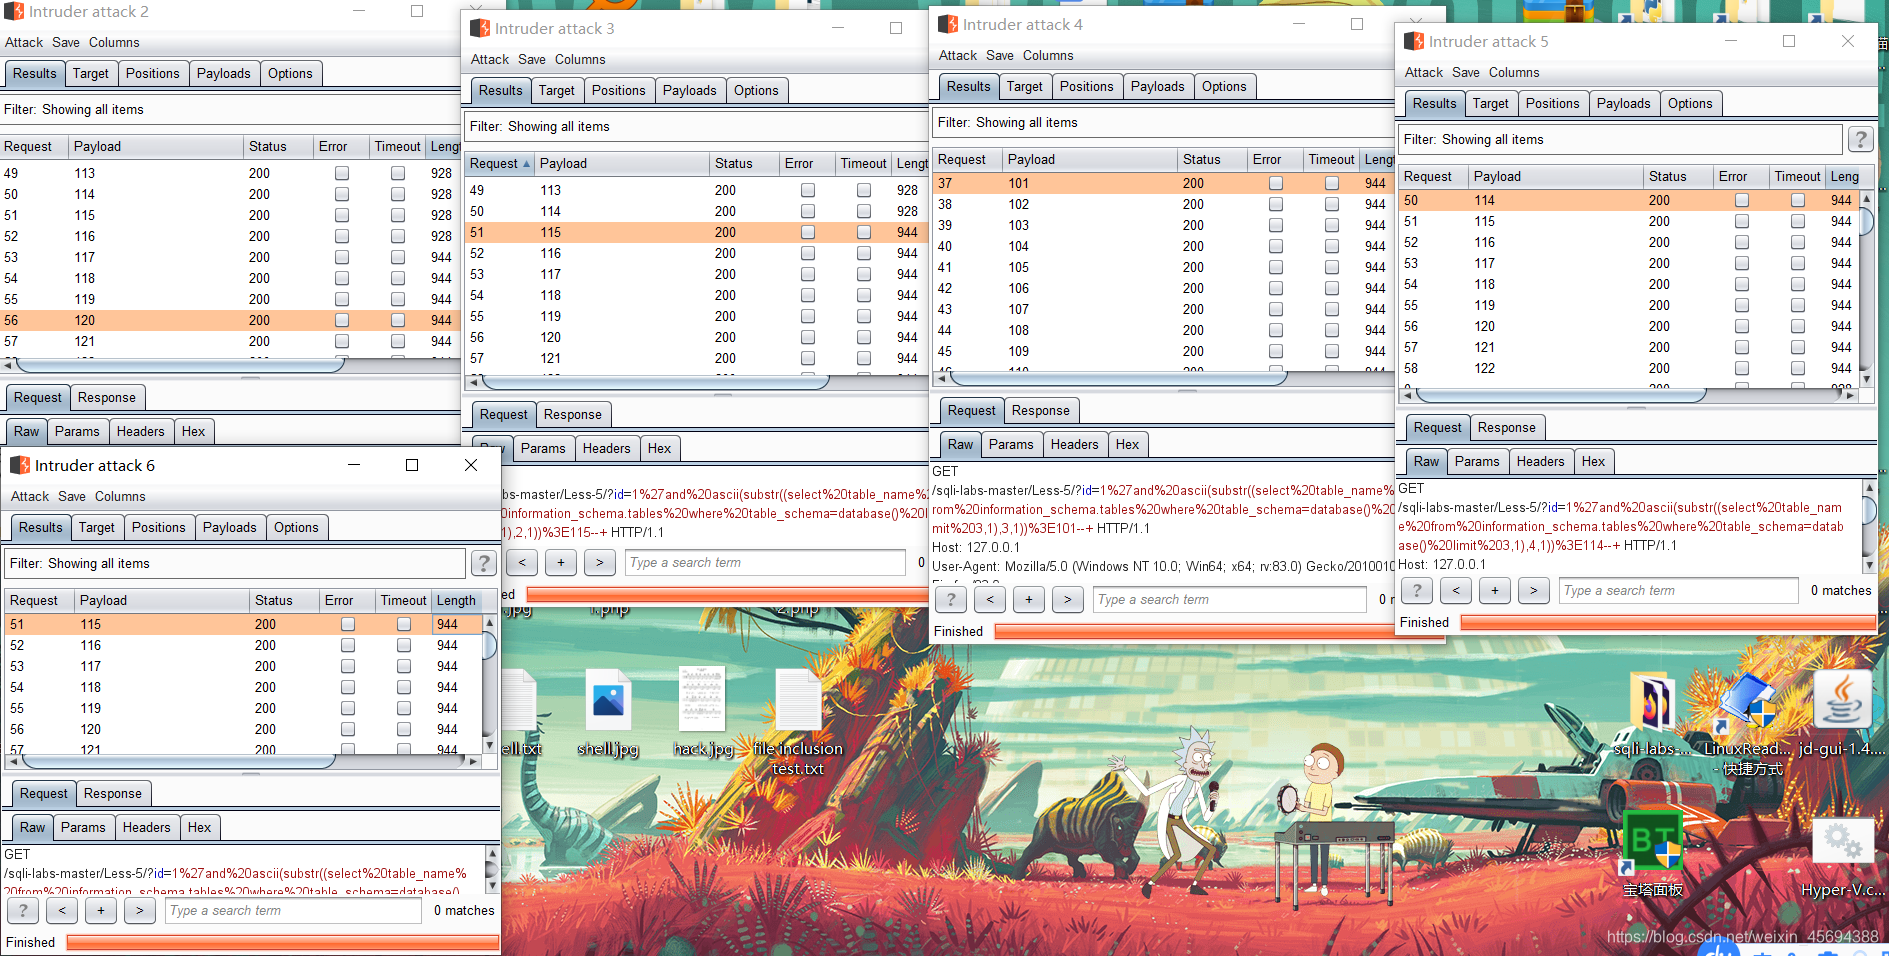Open Params tab in attack 2
1889x956 pixels.
pyautogui.click(x=77, y=431)
